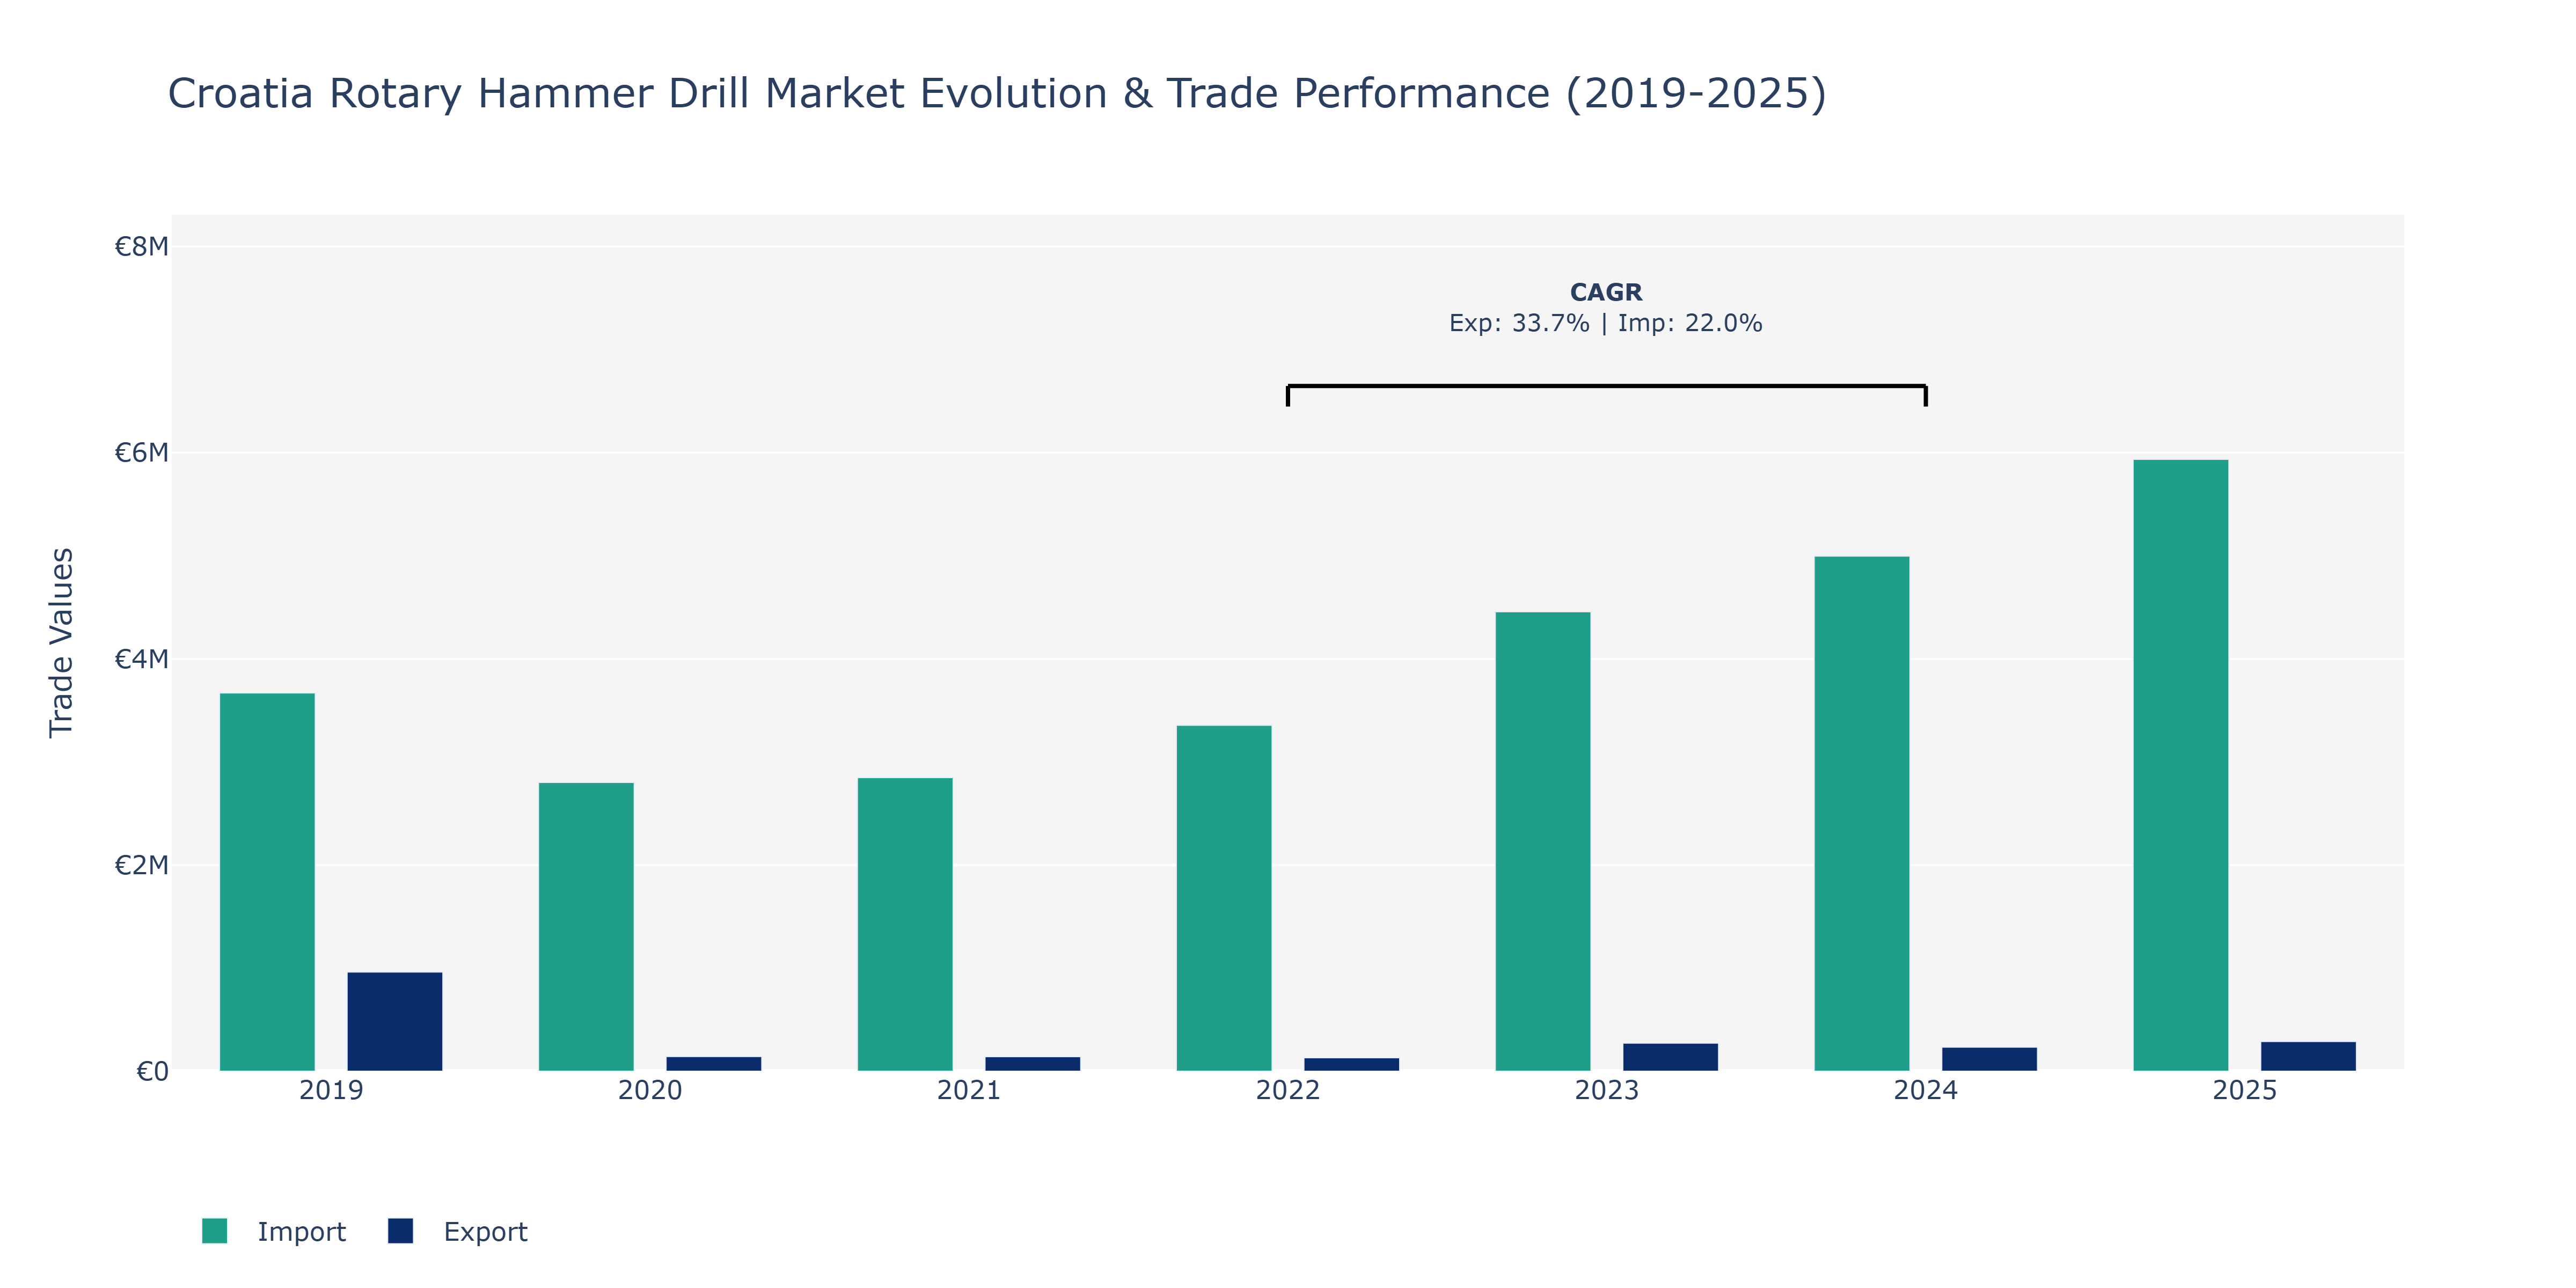The image size is (2576, 1288).
Task: Select the 2023 Export bar
Action: 1671,1057
